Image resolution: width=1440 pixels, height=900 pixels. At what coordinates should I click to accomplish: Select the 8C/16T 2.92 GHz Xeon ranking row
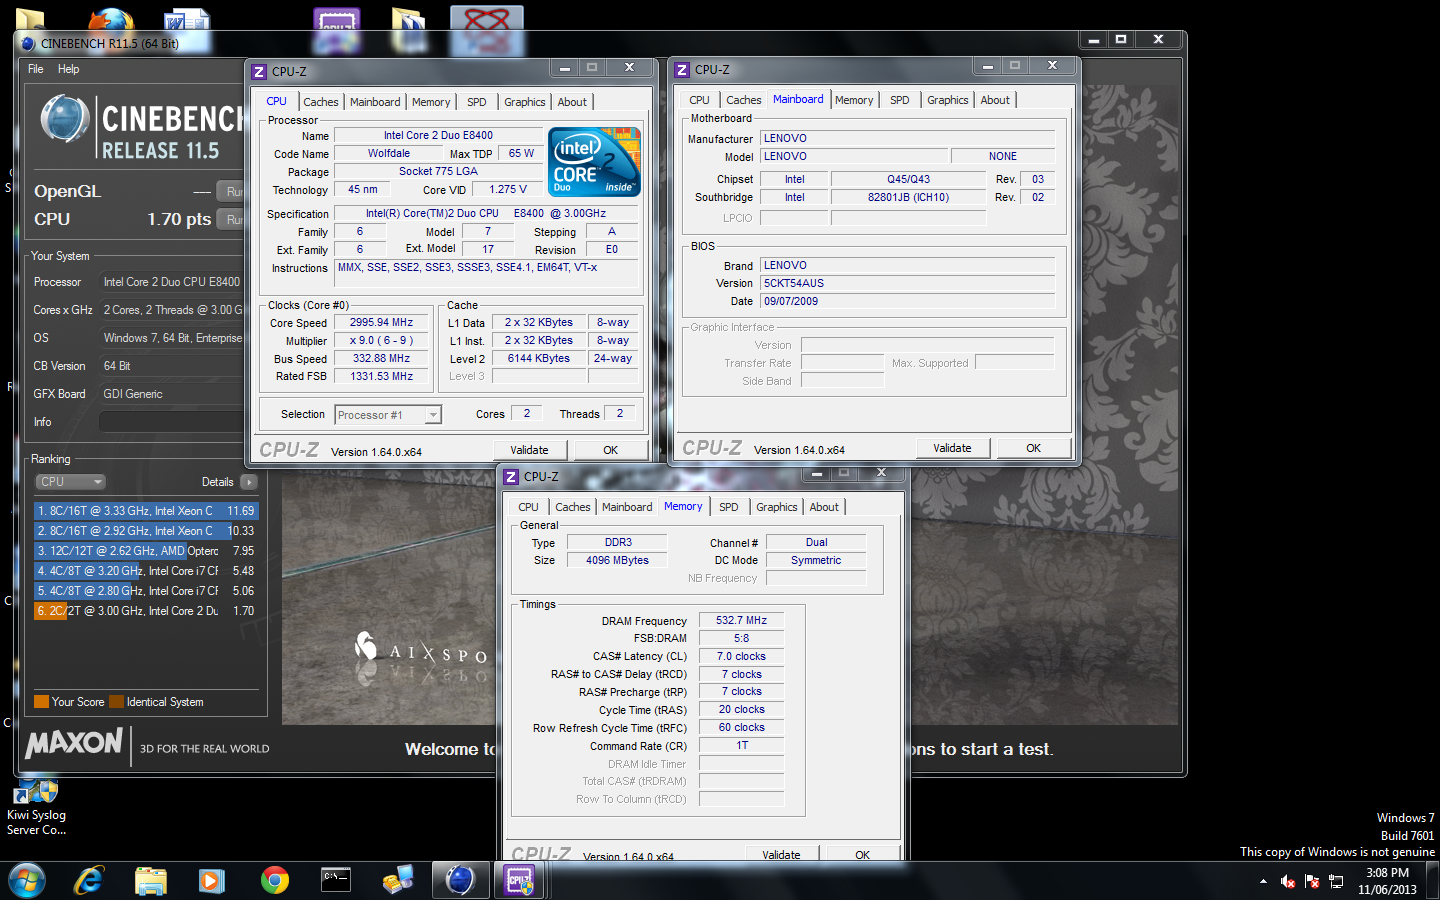[146, 531]
